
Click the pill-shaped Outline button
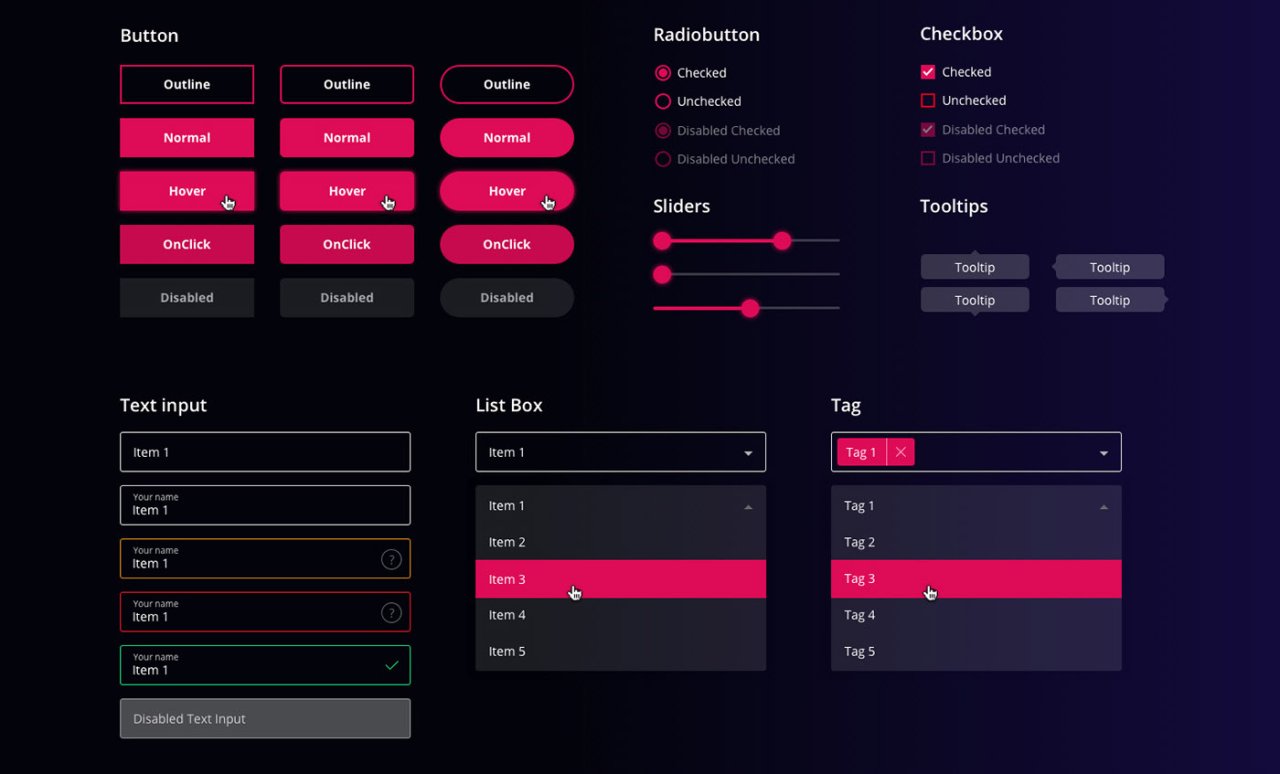pos(507,85)
